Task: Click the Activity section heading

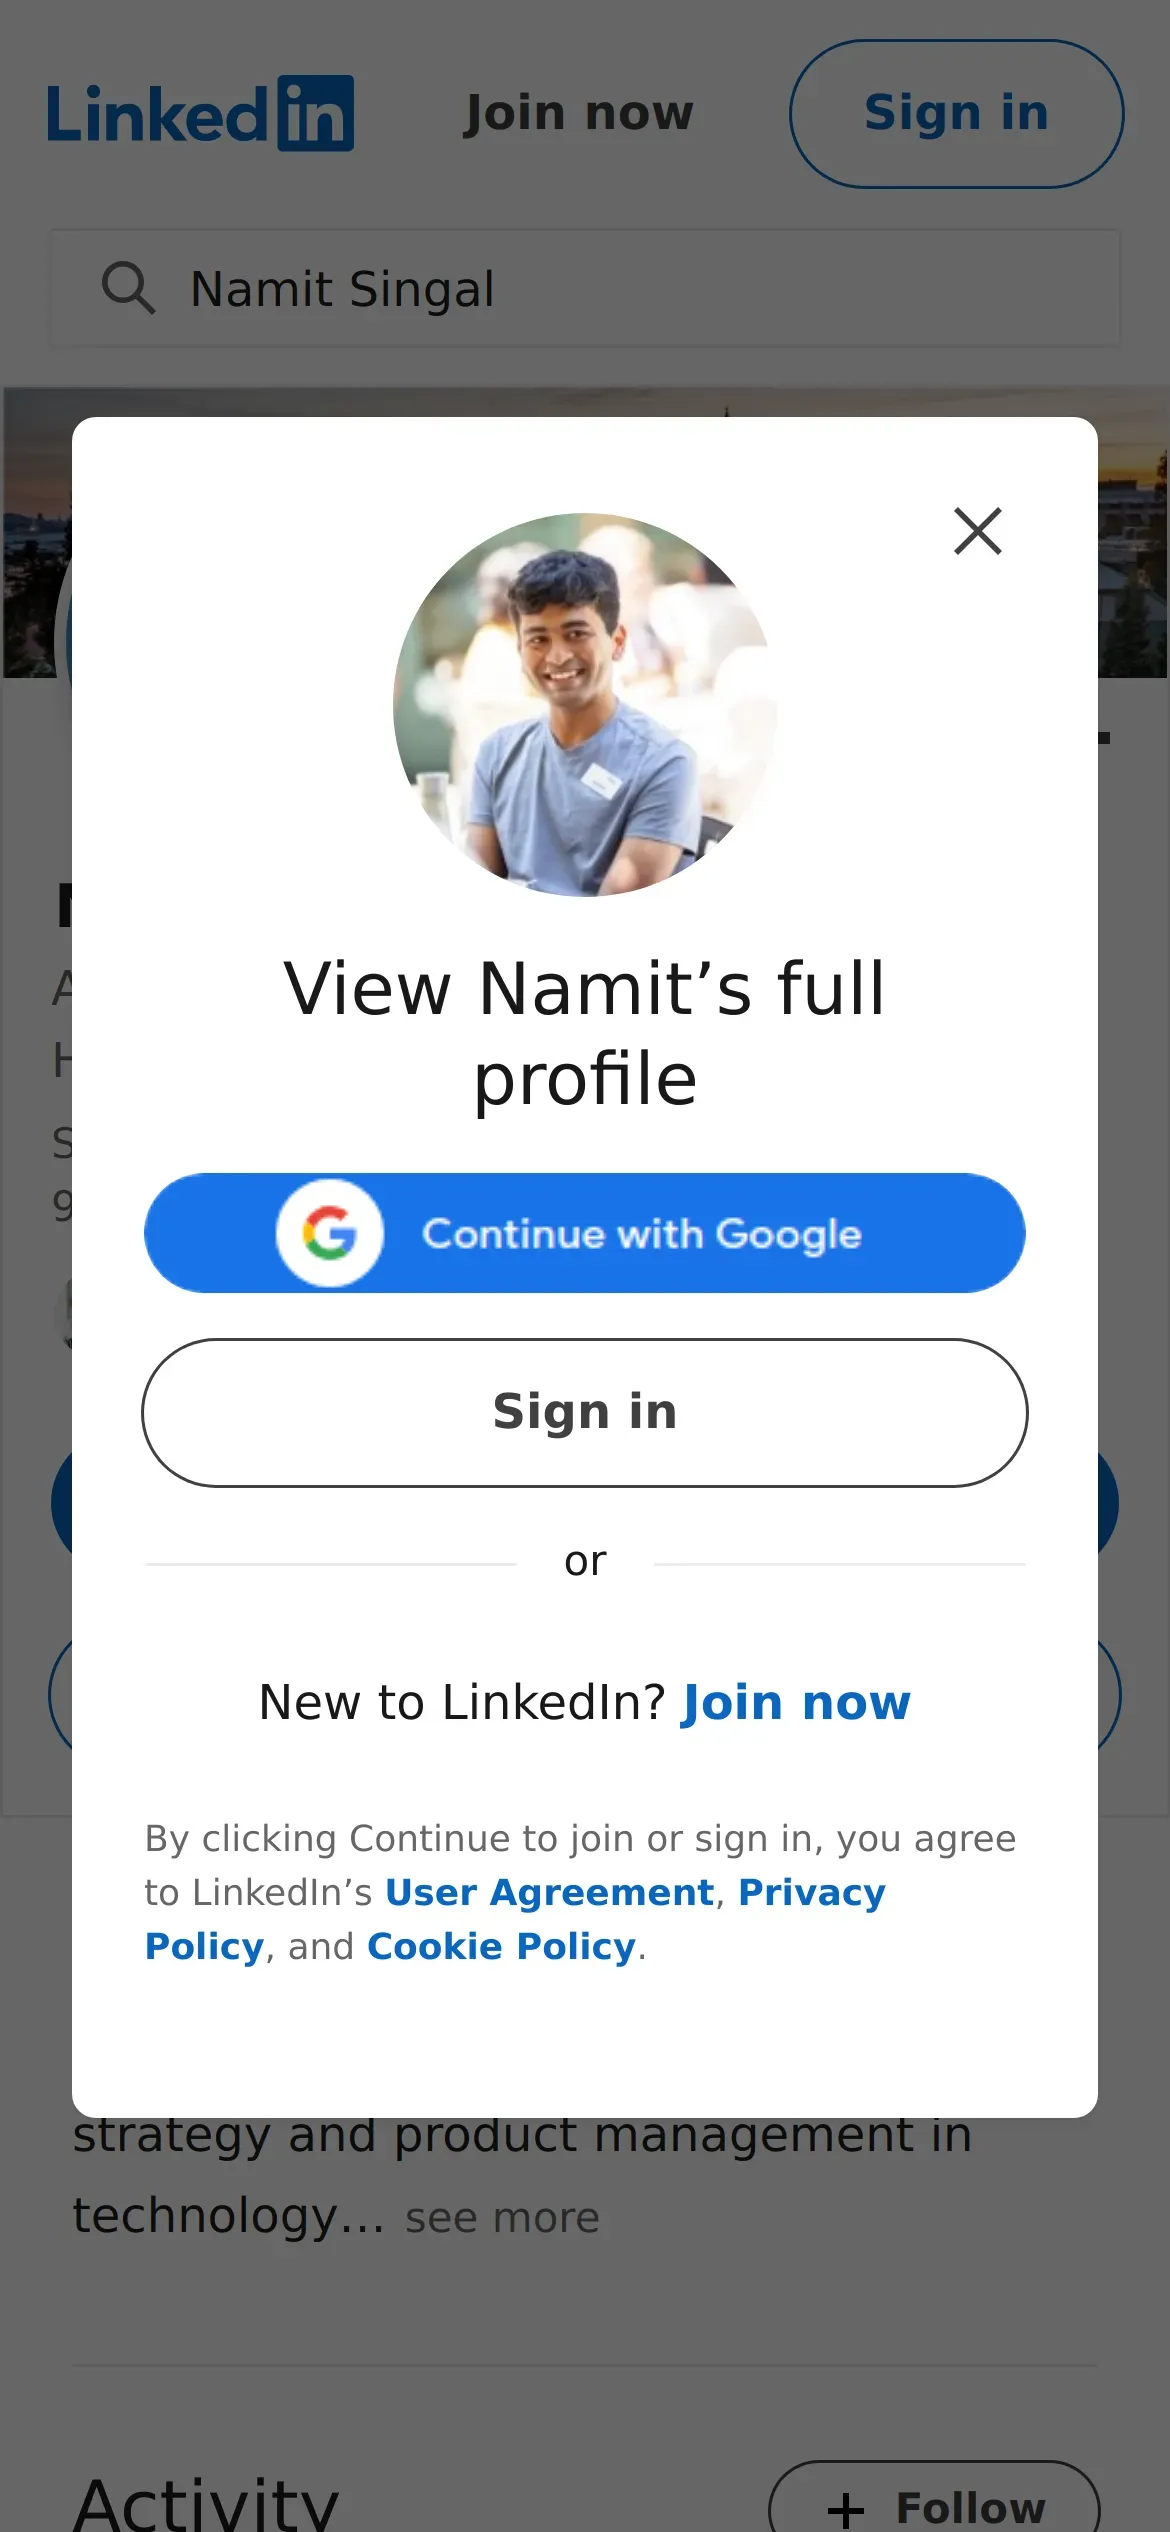Action: [x=206, y=2505]
